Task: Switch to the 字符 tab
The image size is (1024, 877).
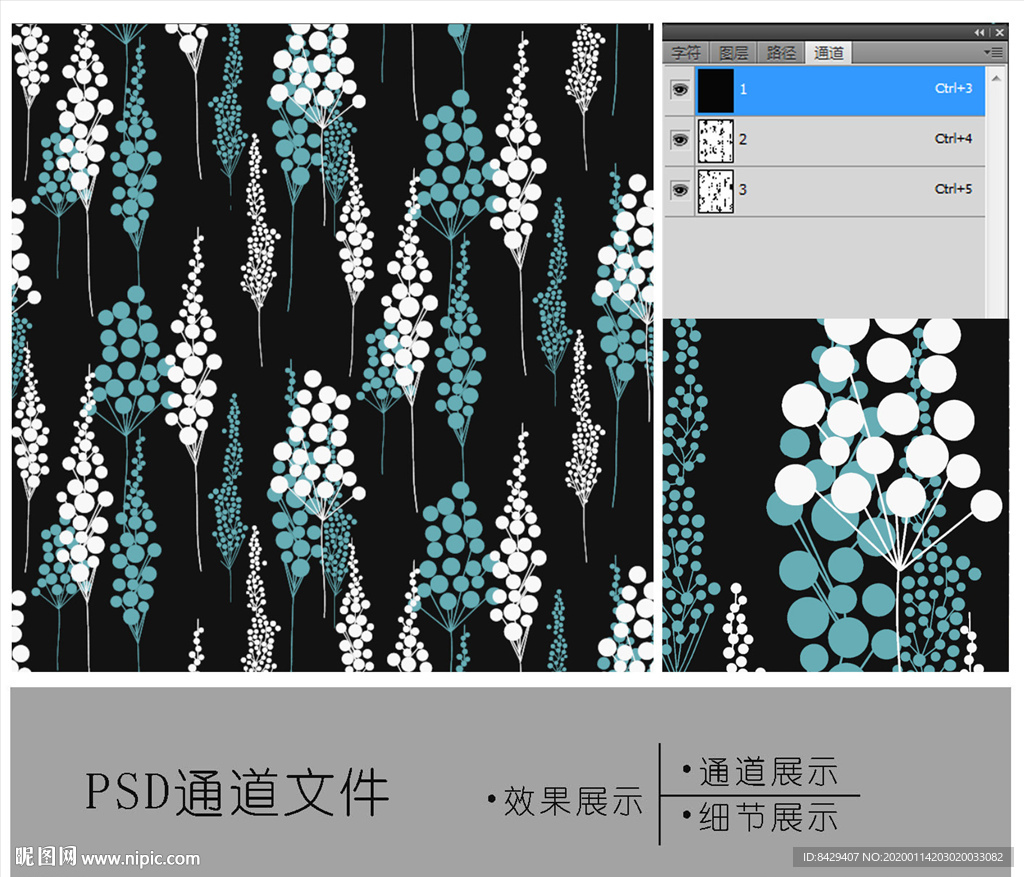Action: [x=686, y=53]
